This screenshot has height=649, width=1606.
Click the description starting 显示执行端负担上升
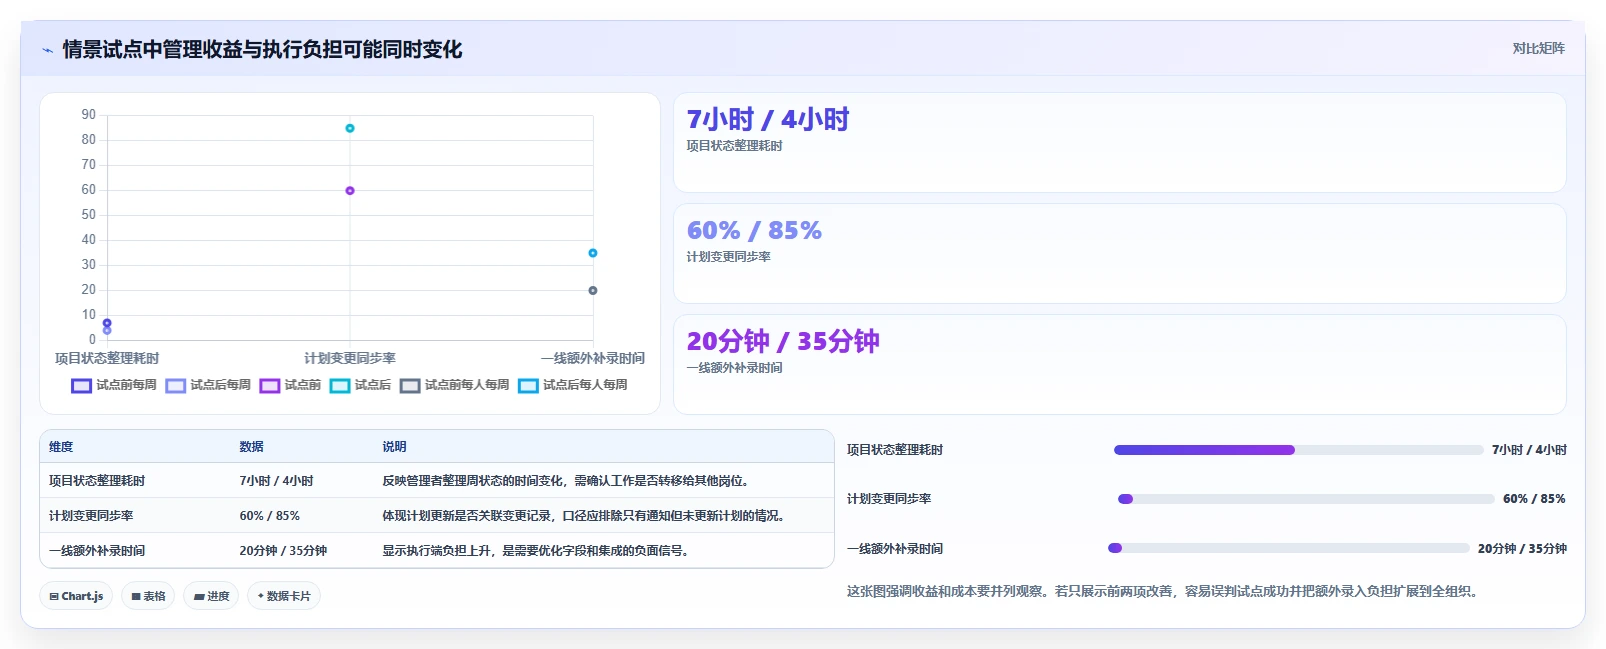pyautogui.click(x=537, y=551)
